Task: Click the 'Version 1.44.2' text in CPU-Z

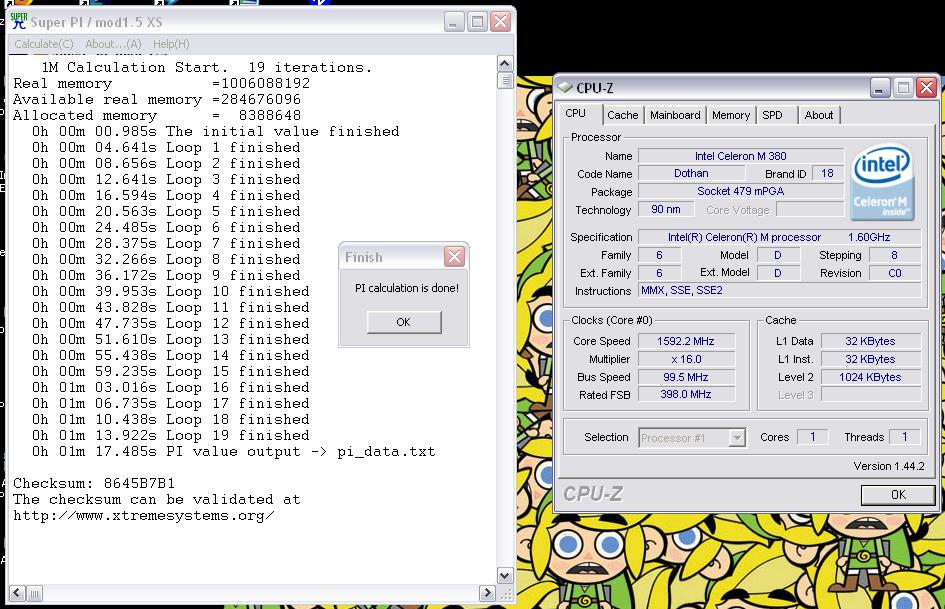Action: [x=889, y=466]
